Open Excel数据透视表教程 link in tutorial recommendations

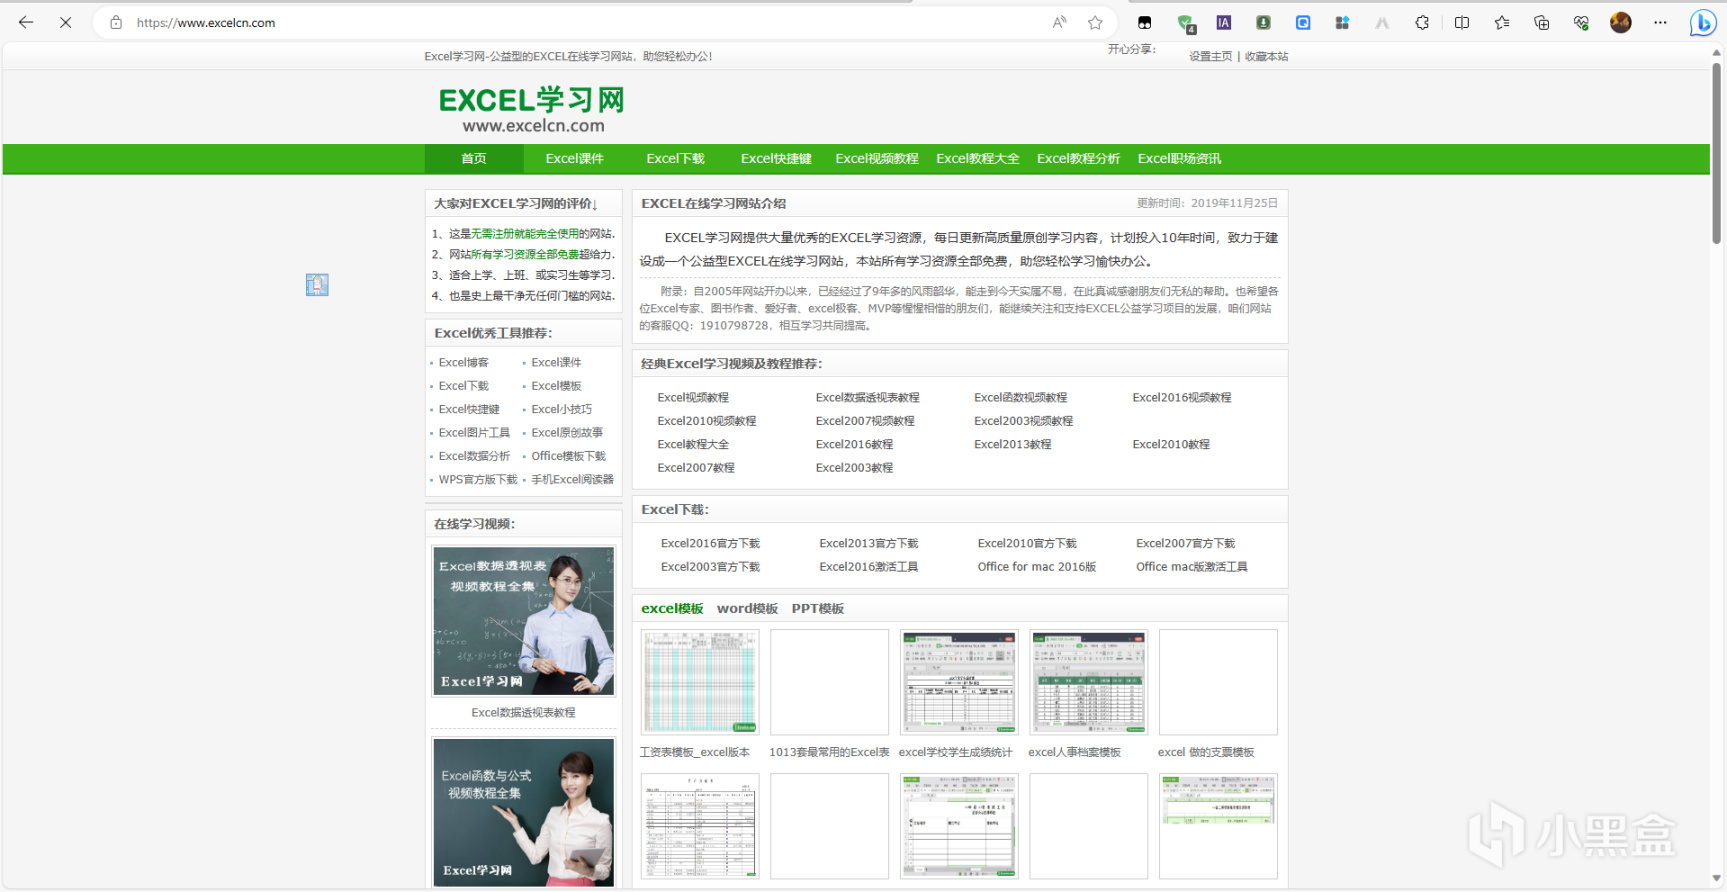coord(867,397)
